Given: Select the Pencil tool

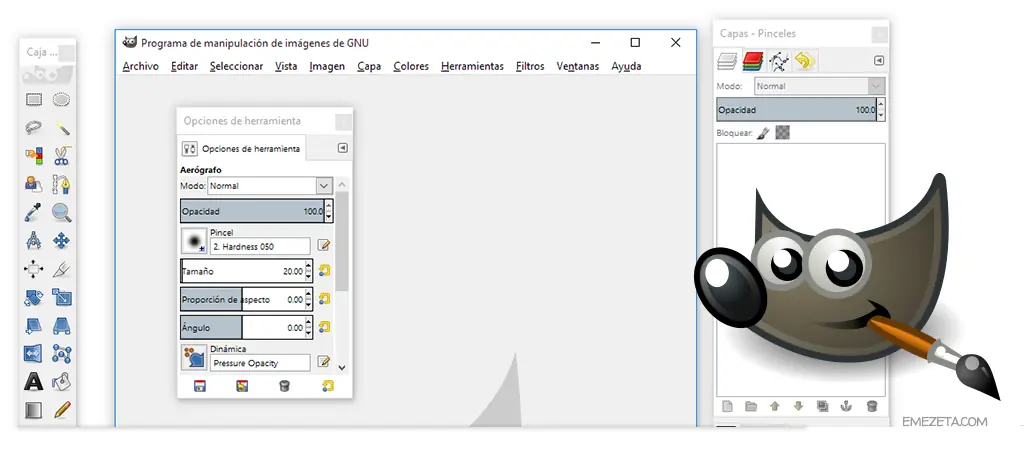Looking at the screenshot, I should tap(61, 410).
